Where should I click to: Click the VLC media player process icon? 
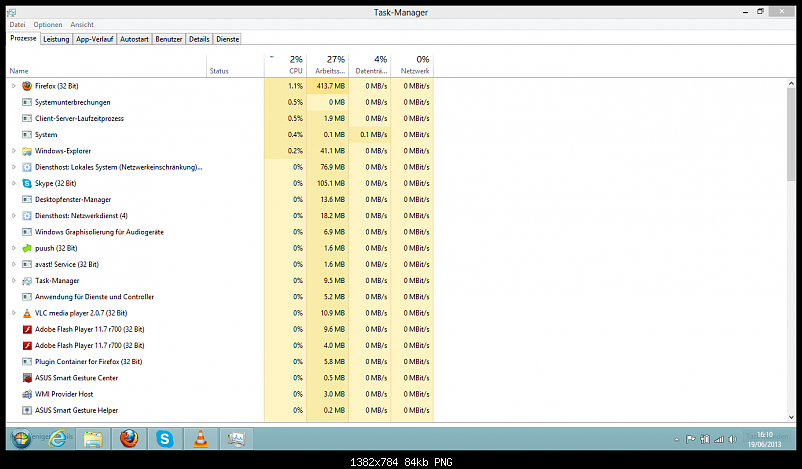27,313
